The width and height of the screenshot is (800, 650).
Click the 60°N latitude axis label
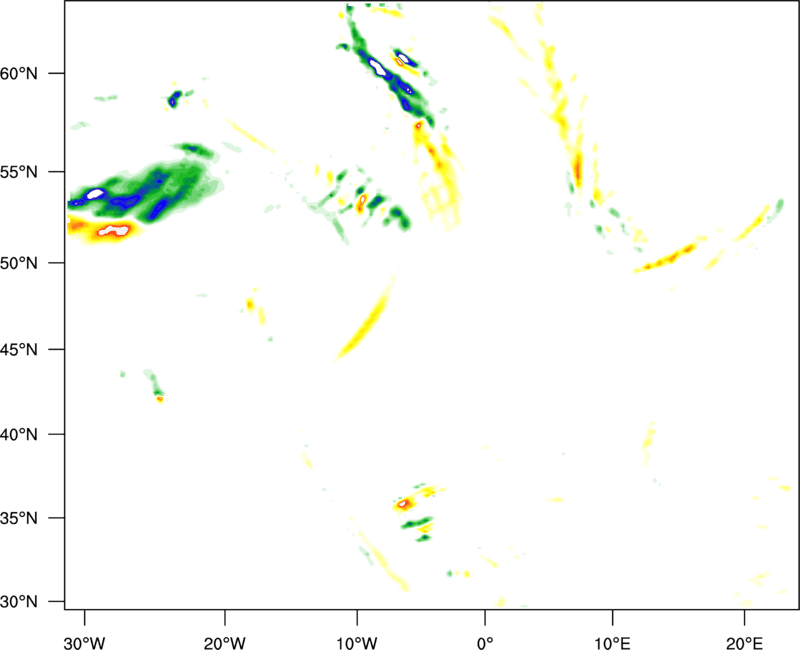(x=19, y=73)
